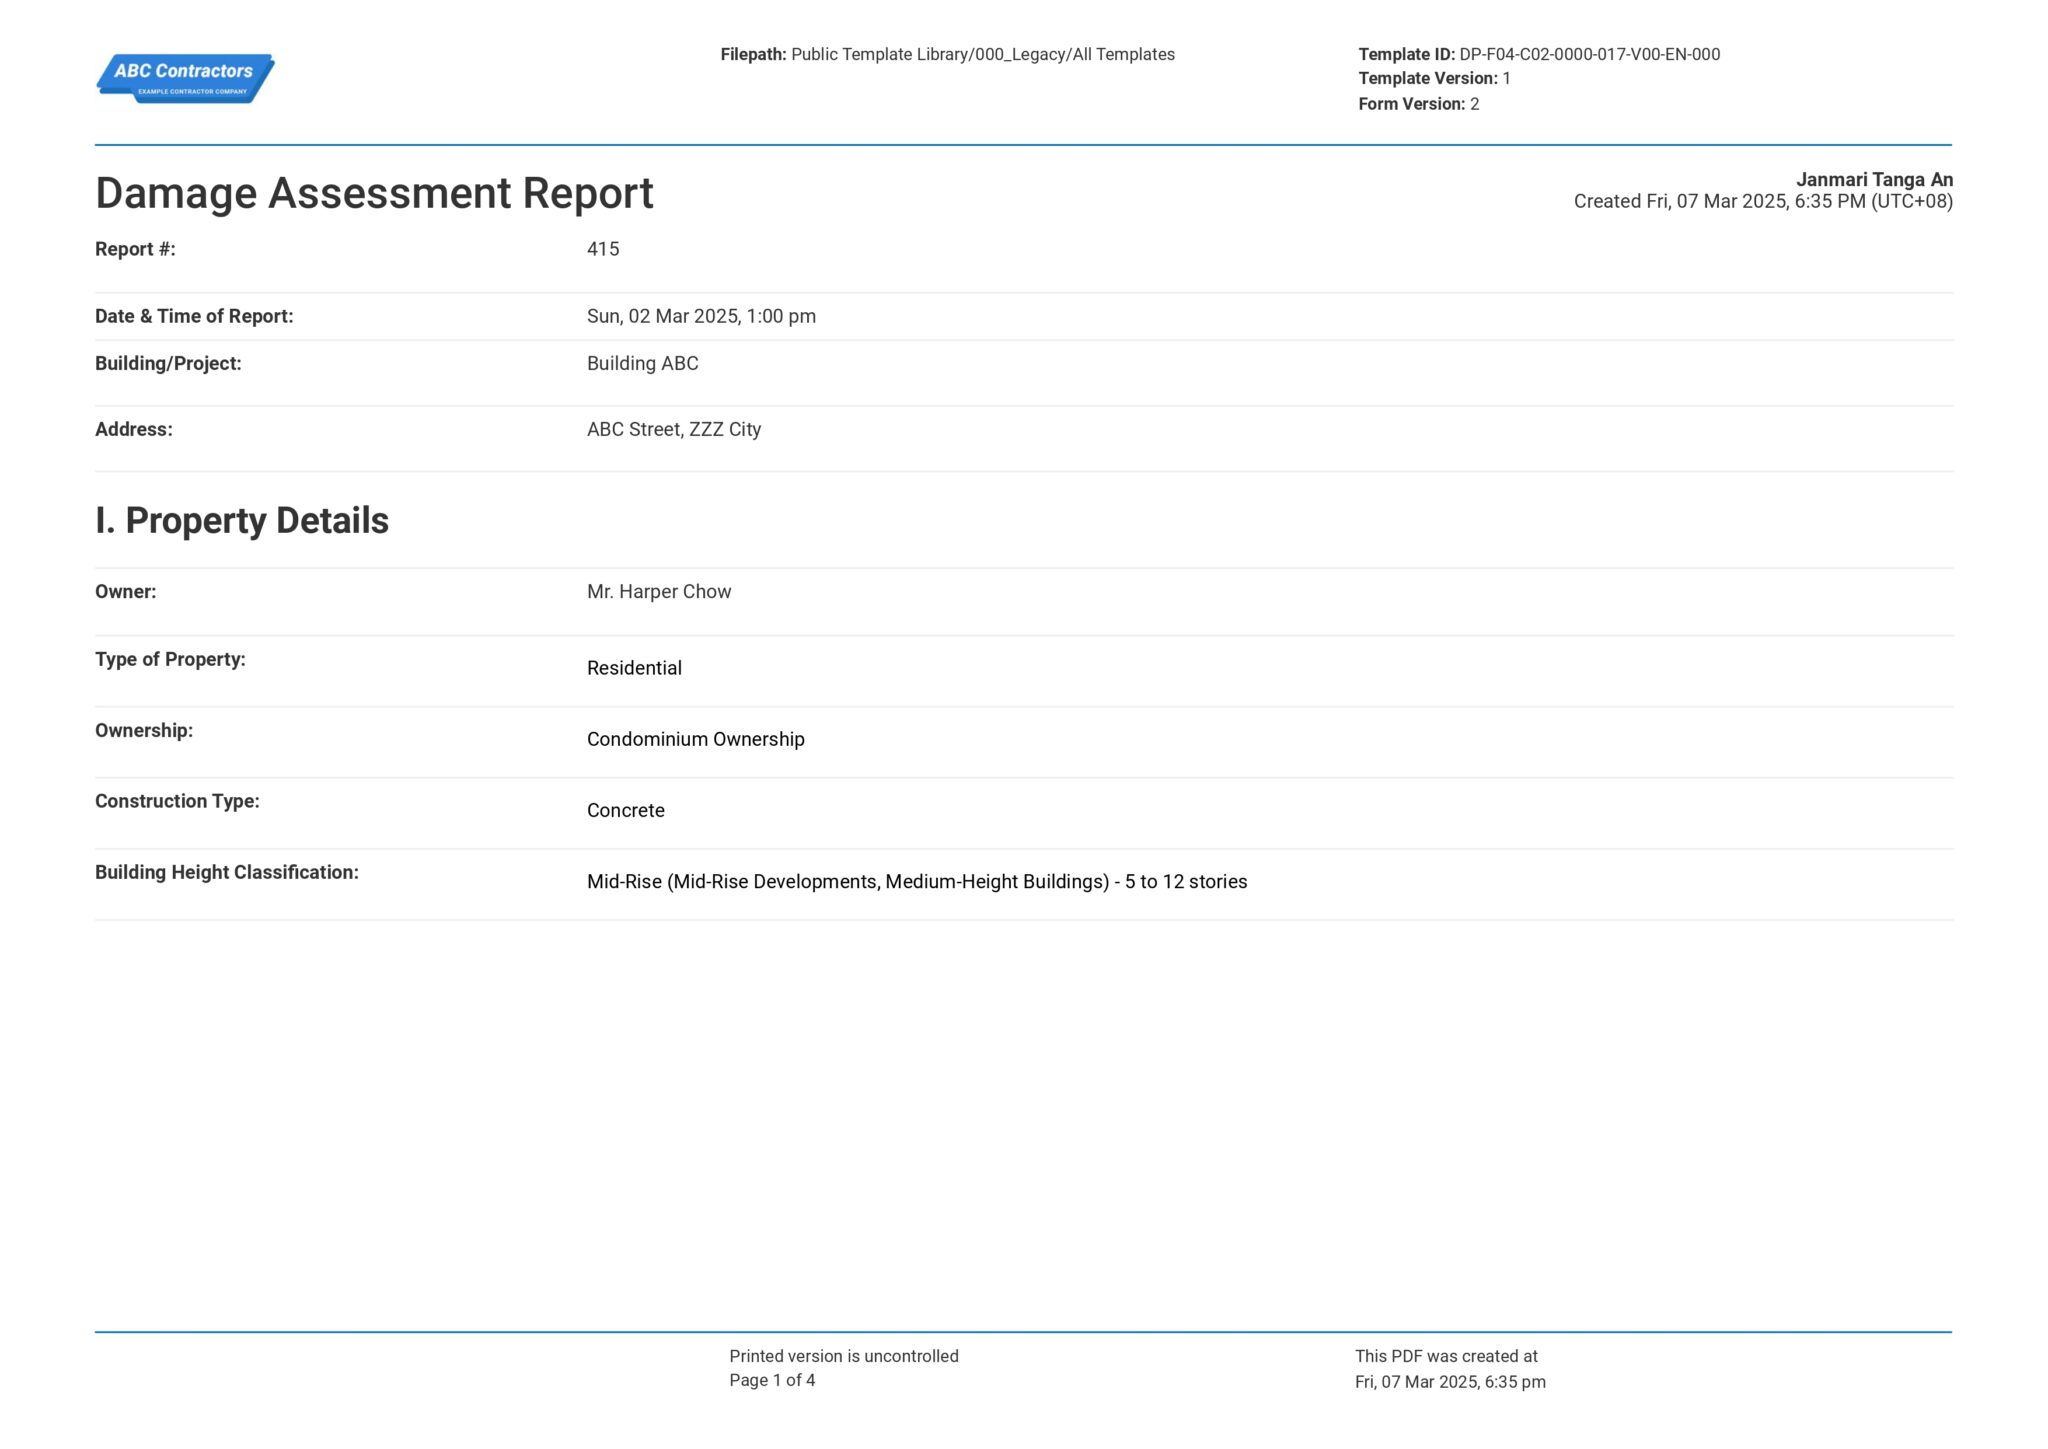The image size is (2048, 1449).
Task: Select the Condominium Ownership value
Action: pyautogui.click(x=695, y=739)
